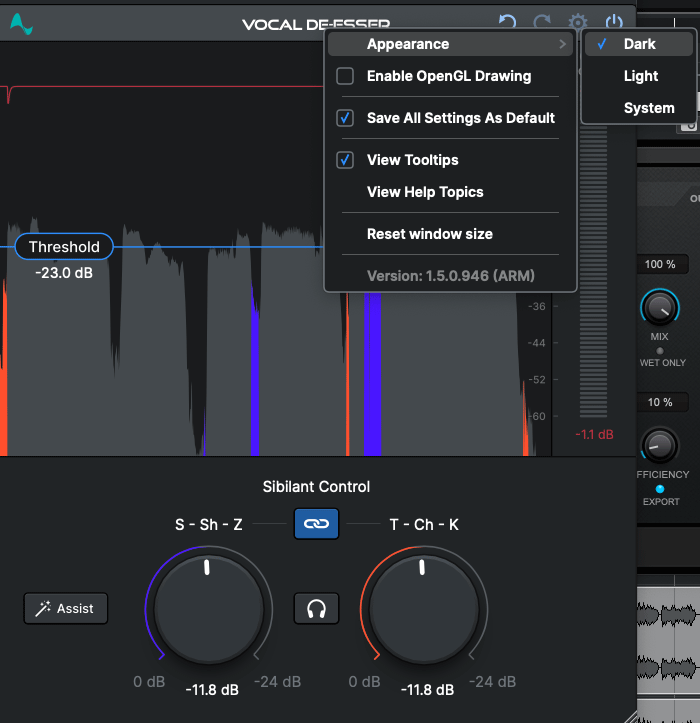The height and width of the screenshot is (723, 700).
Task: Click the Accusonus wave logo icon
Action: (21, 24)
